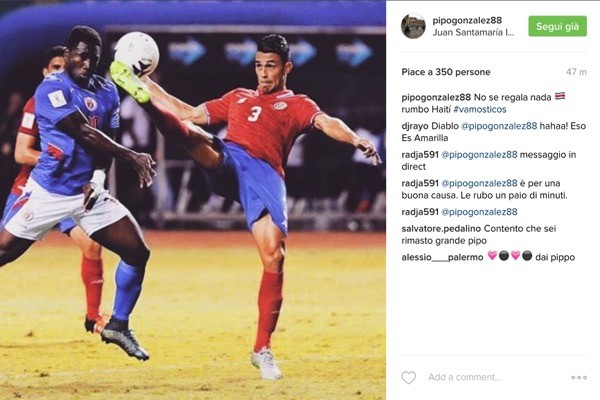Click the soccer match photo
600x400 pixels.
[x=193, y=200]
